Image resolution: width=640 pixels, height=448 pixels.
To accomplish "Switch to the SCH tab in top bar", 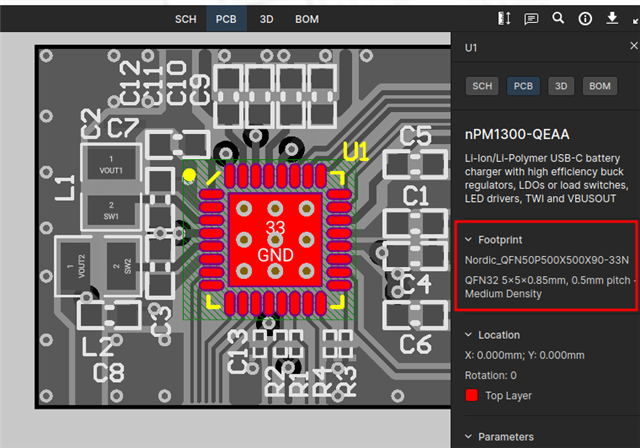I will [x=186, y=19].
